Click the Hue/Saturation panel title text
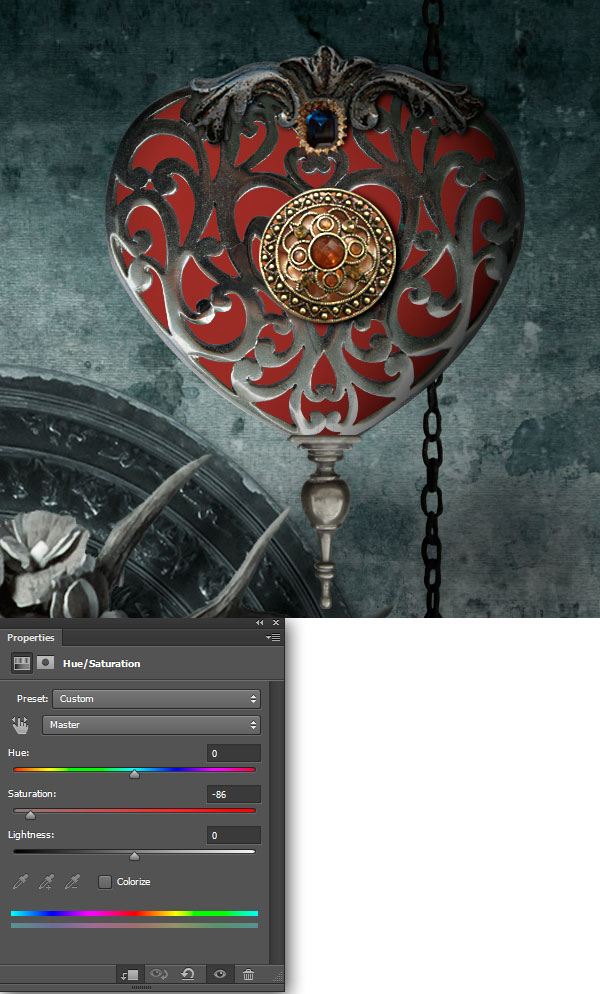The height and width of the screenshot is (994, 600). [x=101, y=664]
